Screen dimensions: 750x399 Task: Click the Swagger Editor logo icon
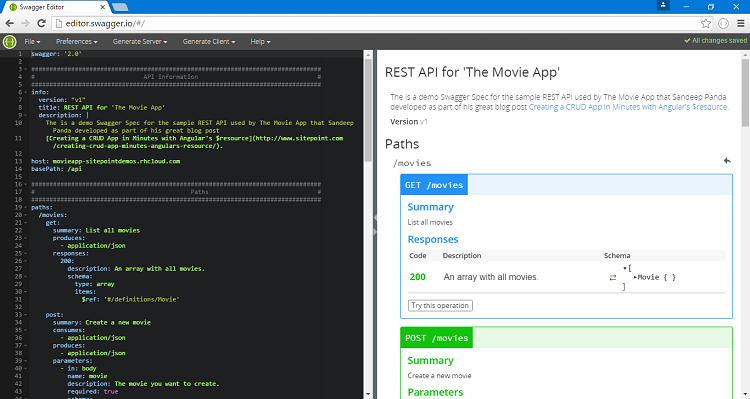coord(10,42)
